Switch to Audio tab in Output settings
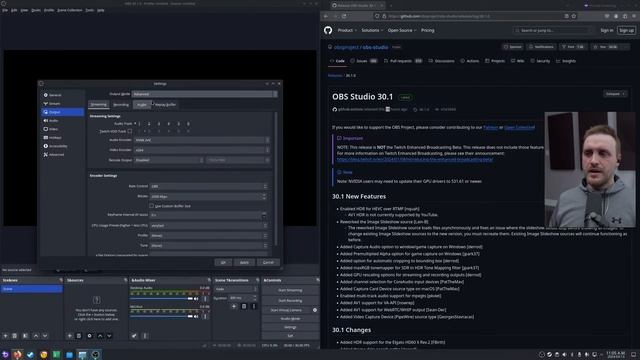This screenshot has width=640, height=360. click(x=142, y=104)
